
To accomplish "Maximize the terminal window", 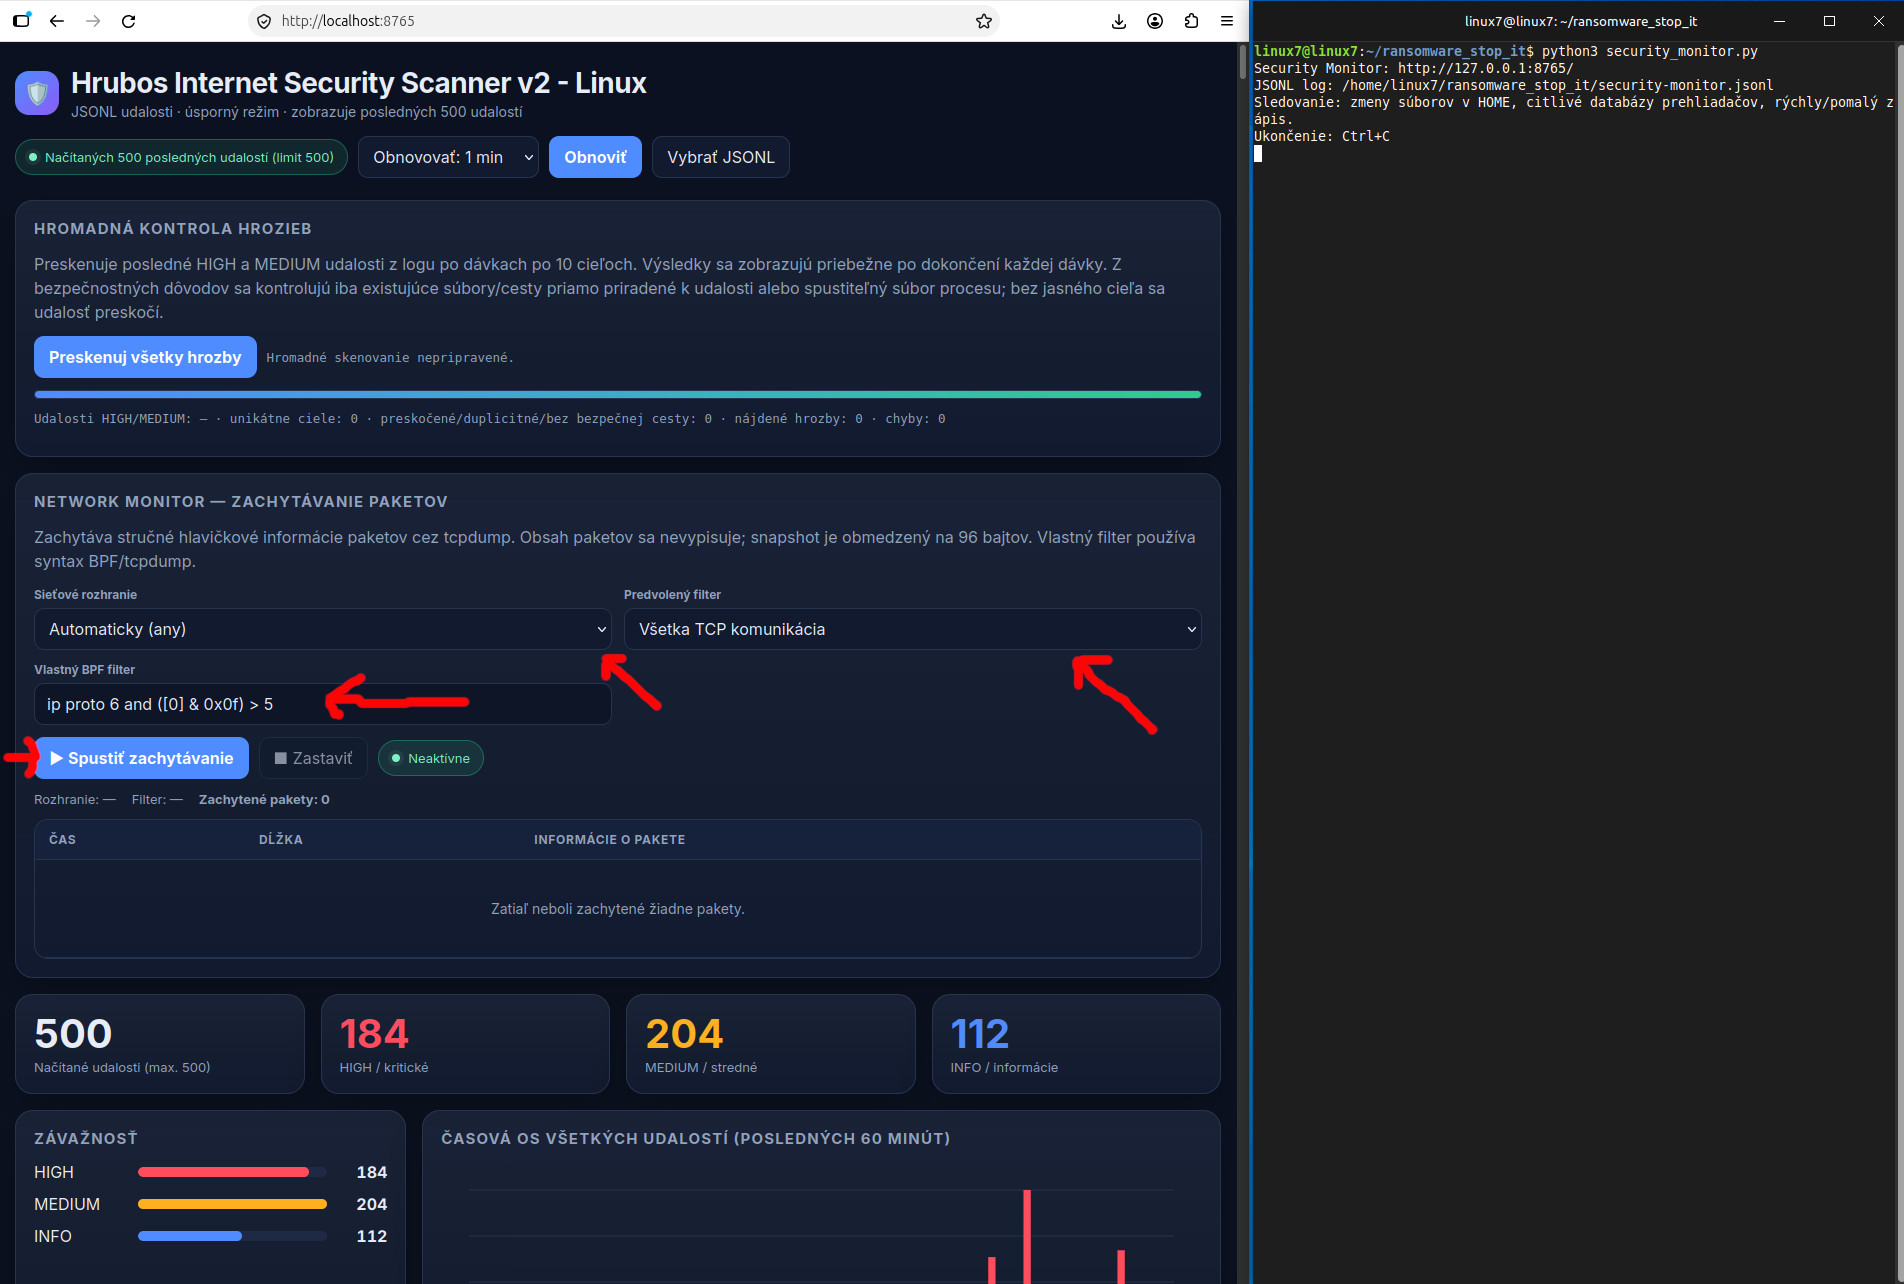I will (x=1829, y=21).
